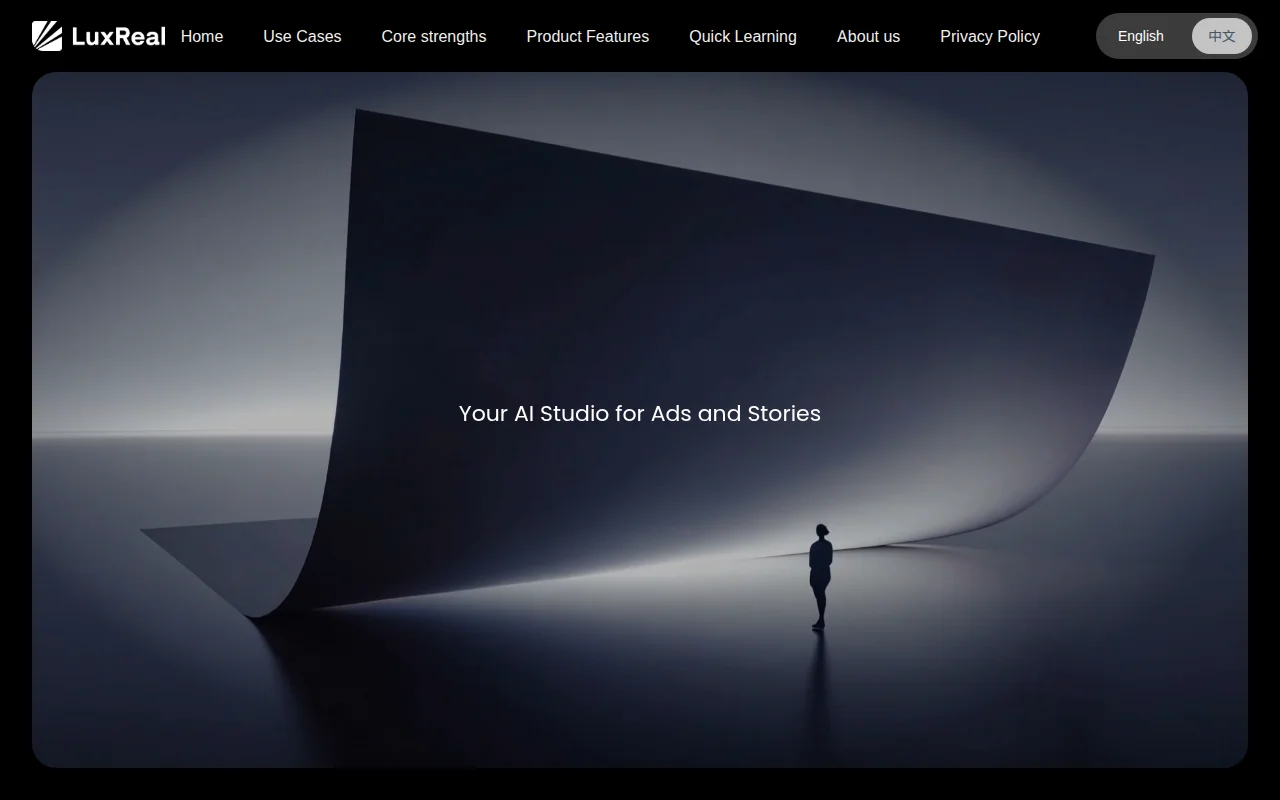Open Core strengths nav link
The image size is (1280, 800).
434,36
